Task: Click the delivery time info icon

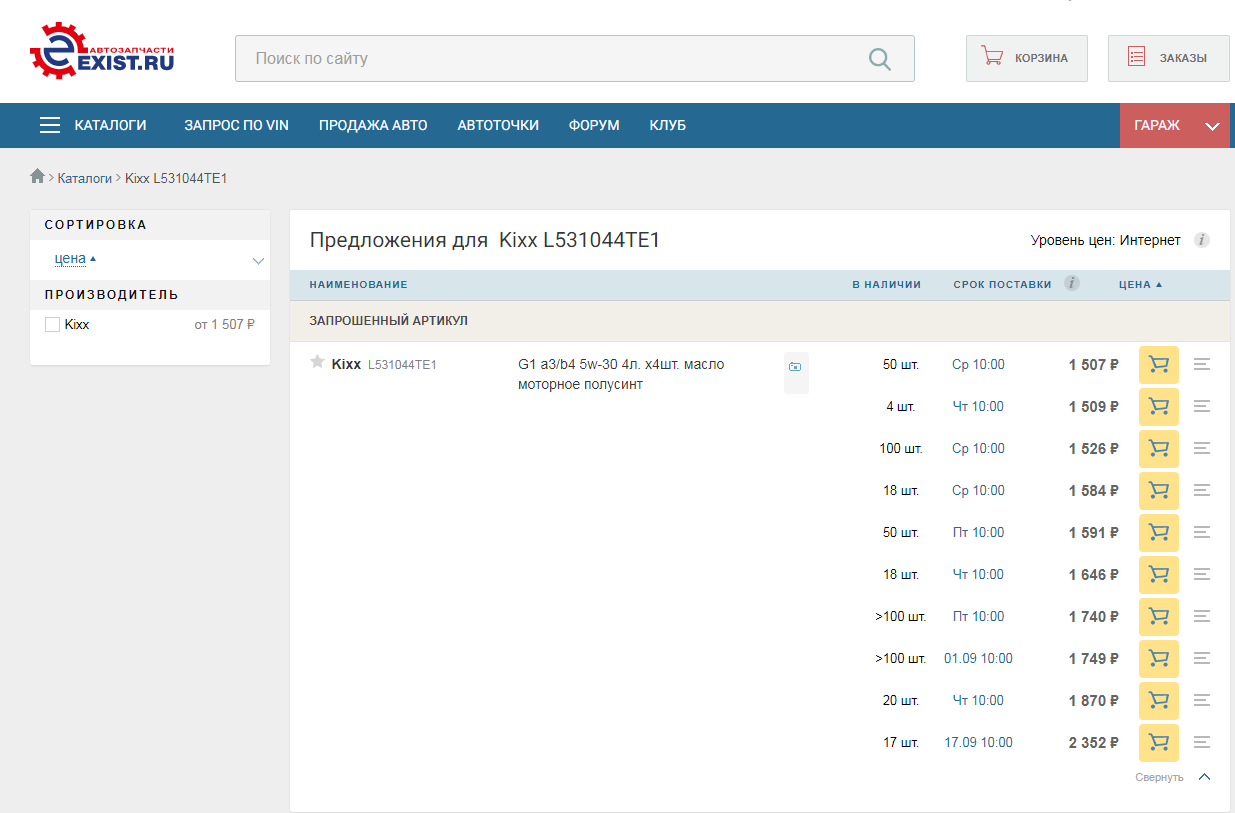Action: coord(1072,284)
